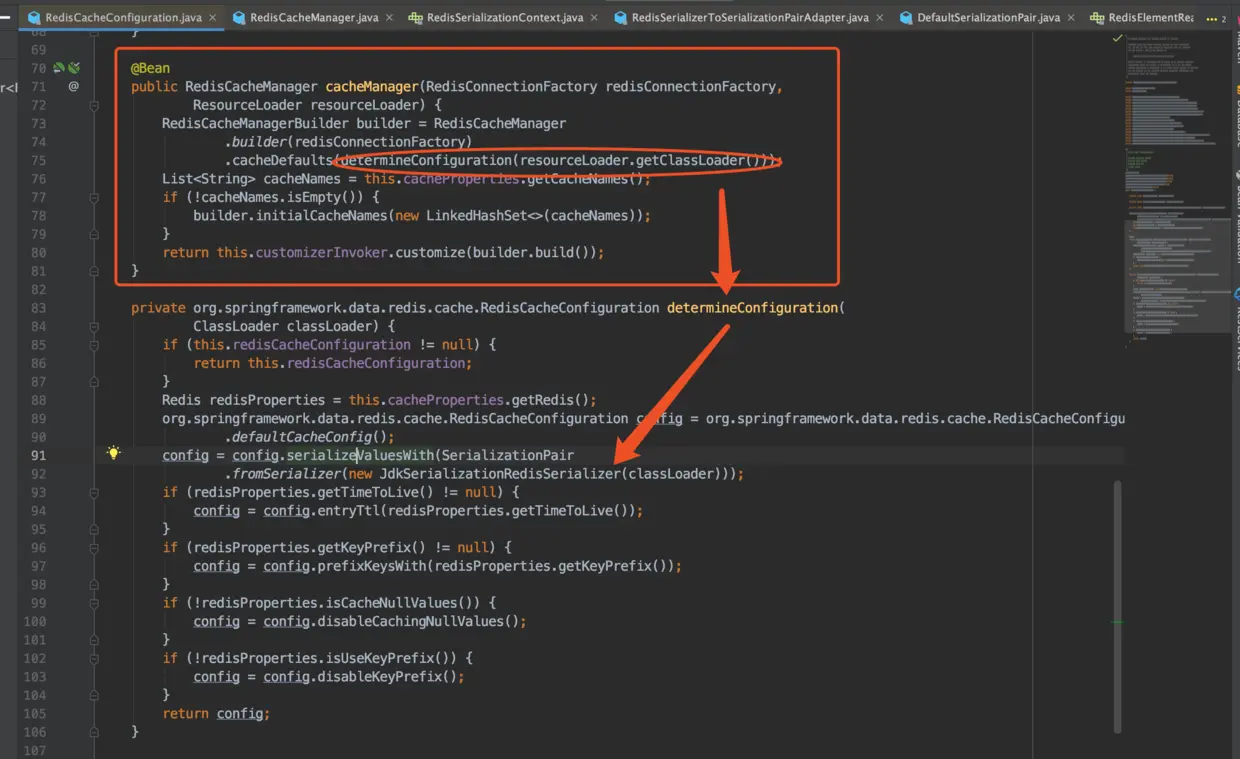The height and width of the screenshot is (759, 1240).
Task: Open RedisSerializationContext.java tab
Action: [x=505, y=18]
